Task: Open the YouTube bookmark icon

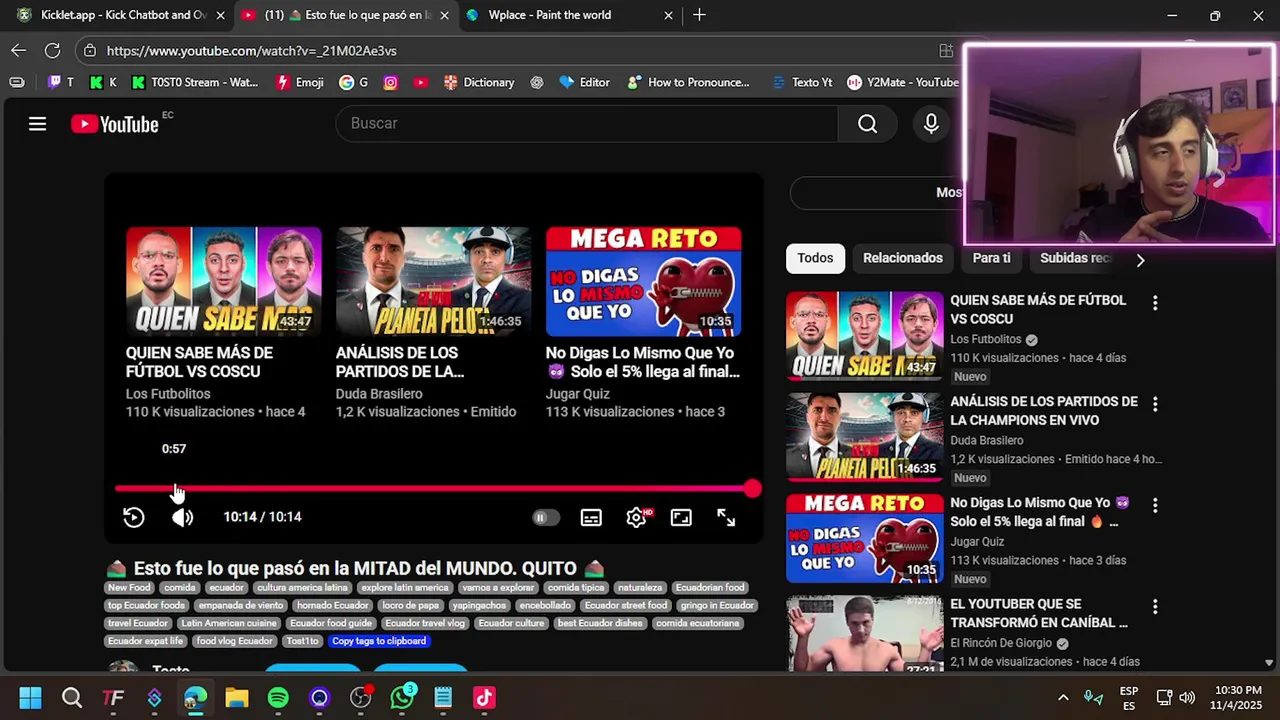Action: pos(421,82)
